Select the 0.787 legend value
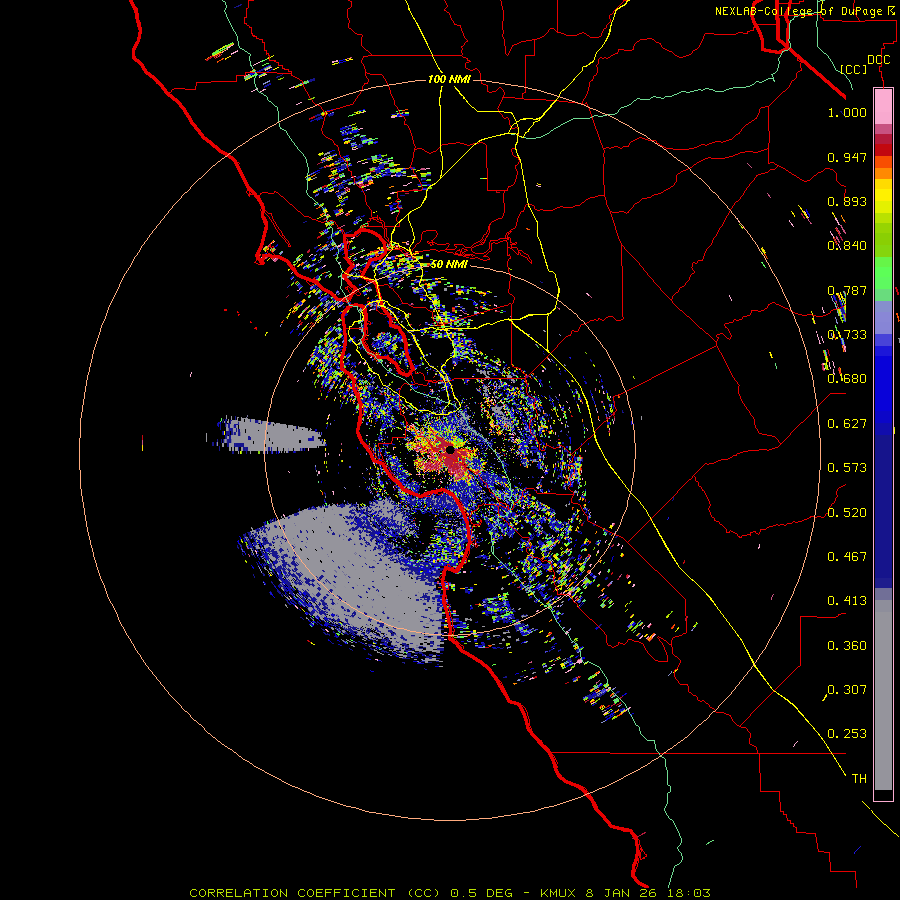The image size is (900, 900). pos(847,290)
